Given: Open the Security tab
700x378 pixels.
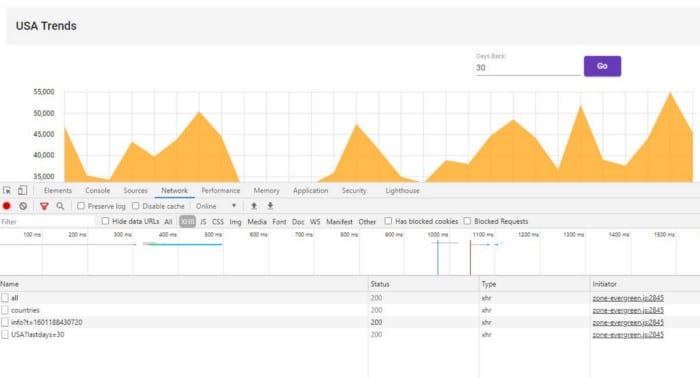Looking at the screenshot, I should point(354,191).
